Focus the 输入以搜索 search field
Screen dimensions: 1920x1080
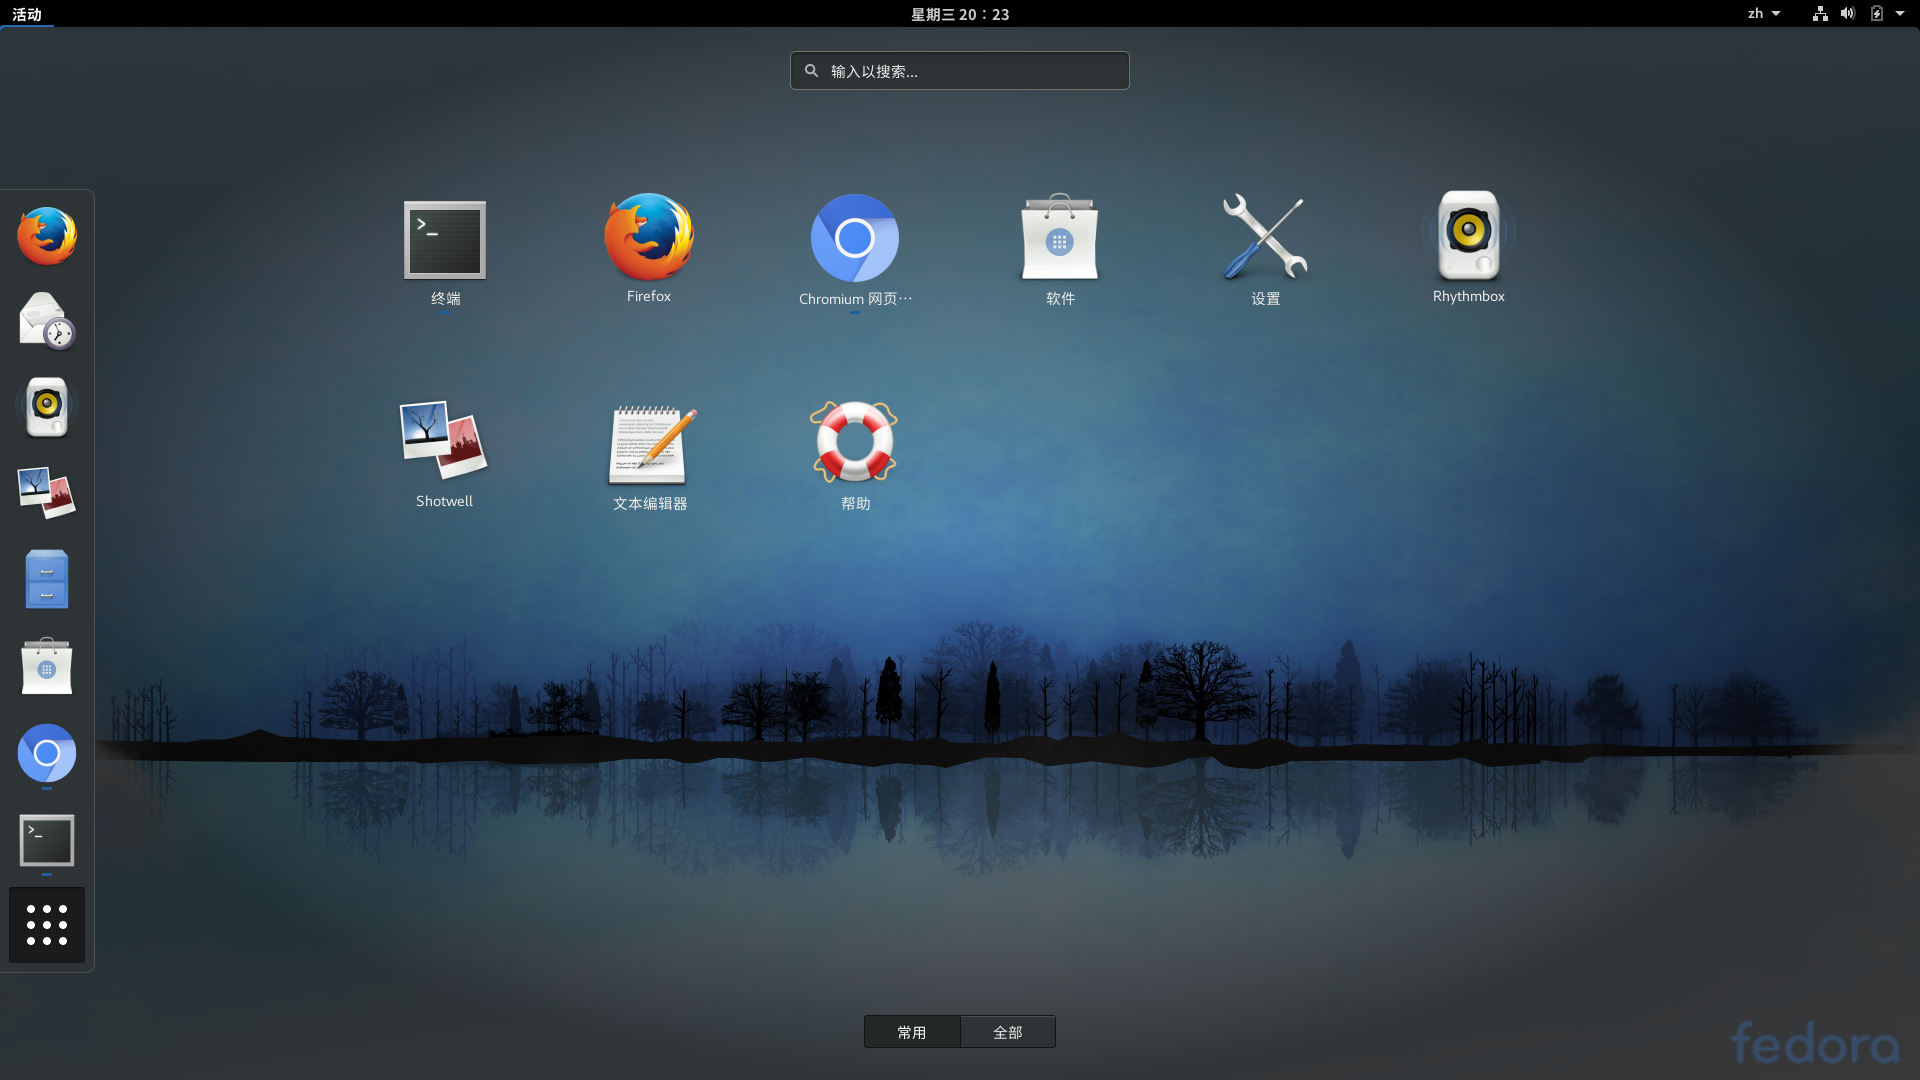coord(960,71)
